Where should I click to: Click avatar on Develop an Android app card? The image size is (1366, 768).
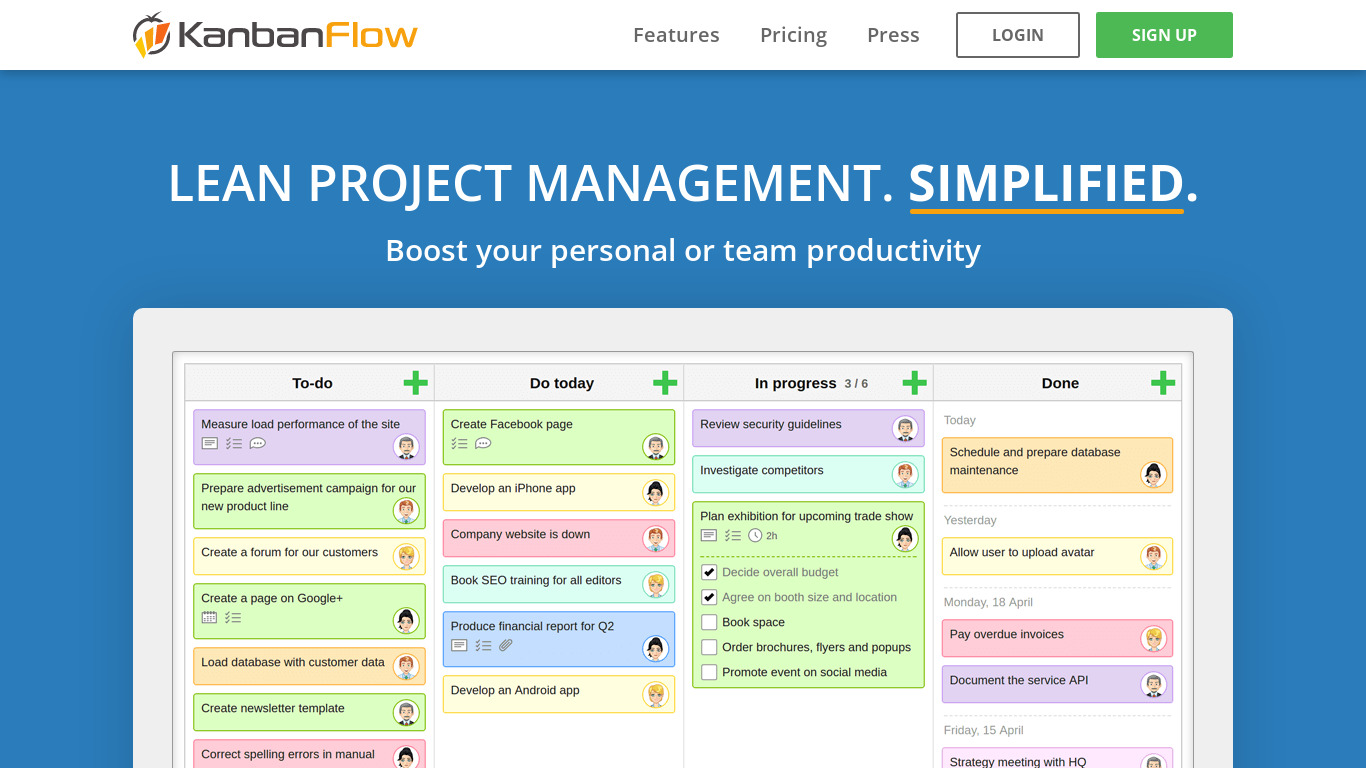click(x=655, y=695)
